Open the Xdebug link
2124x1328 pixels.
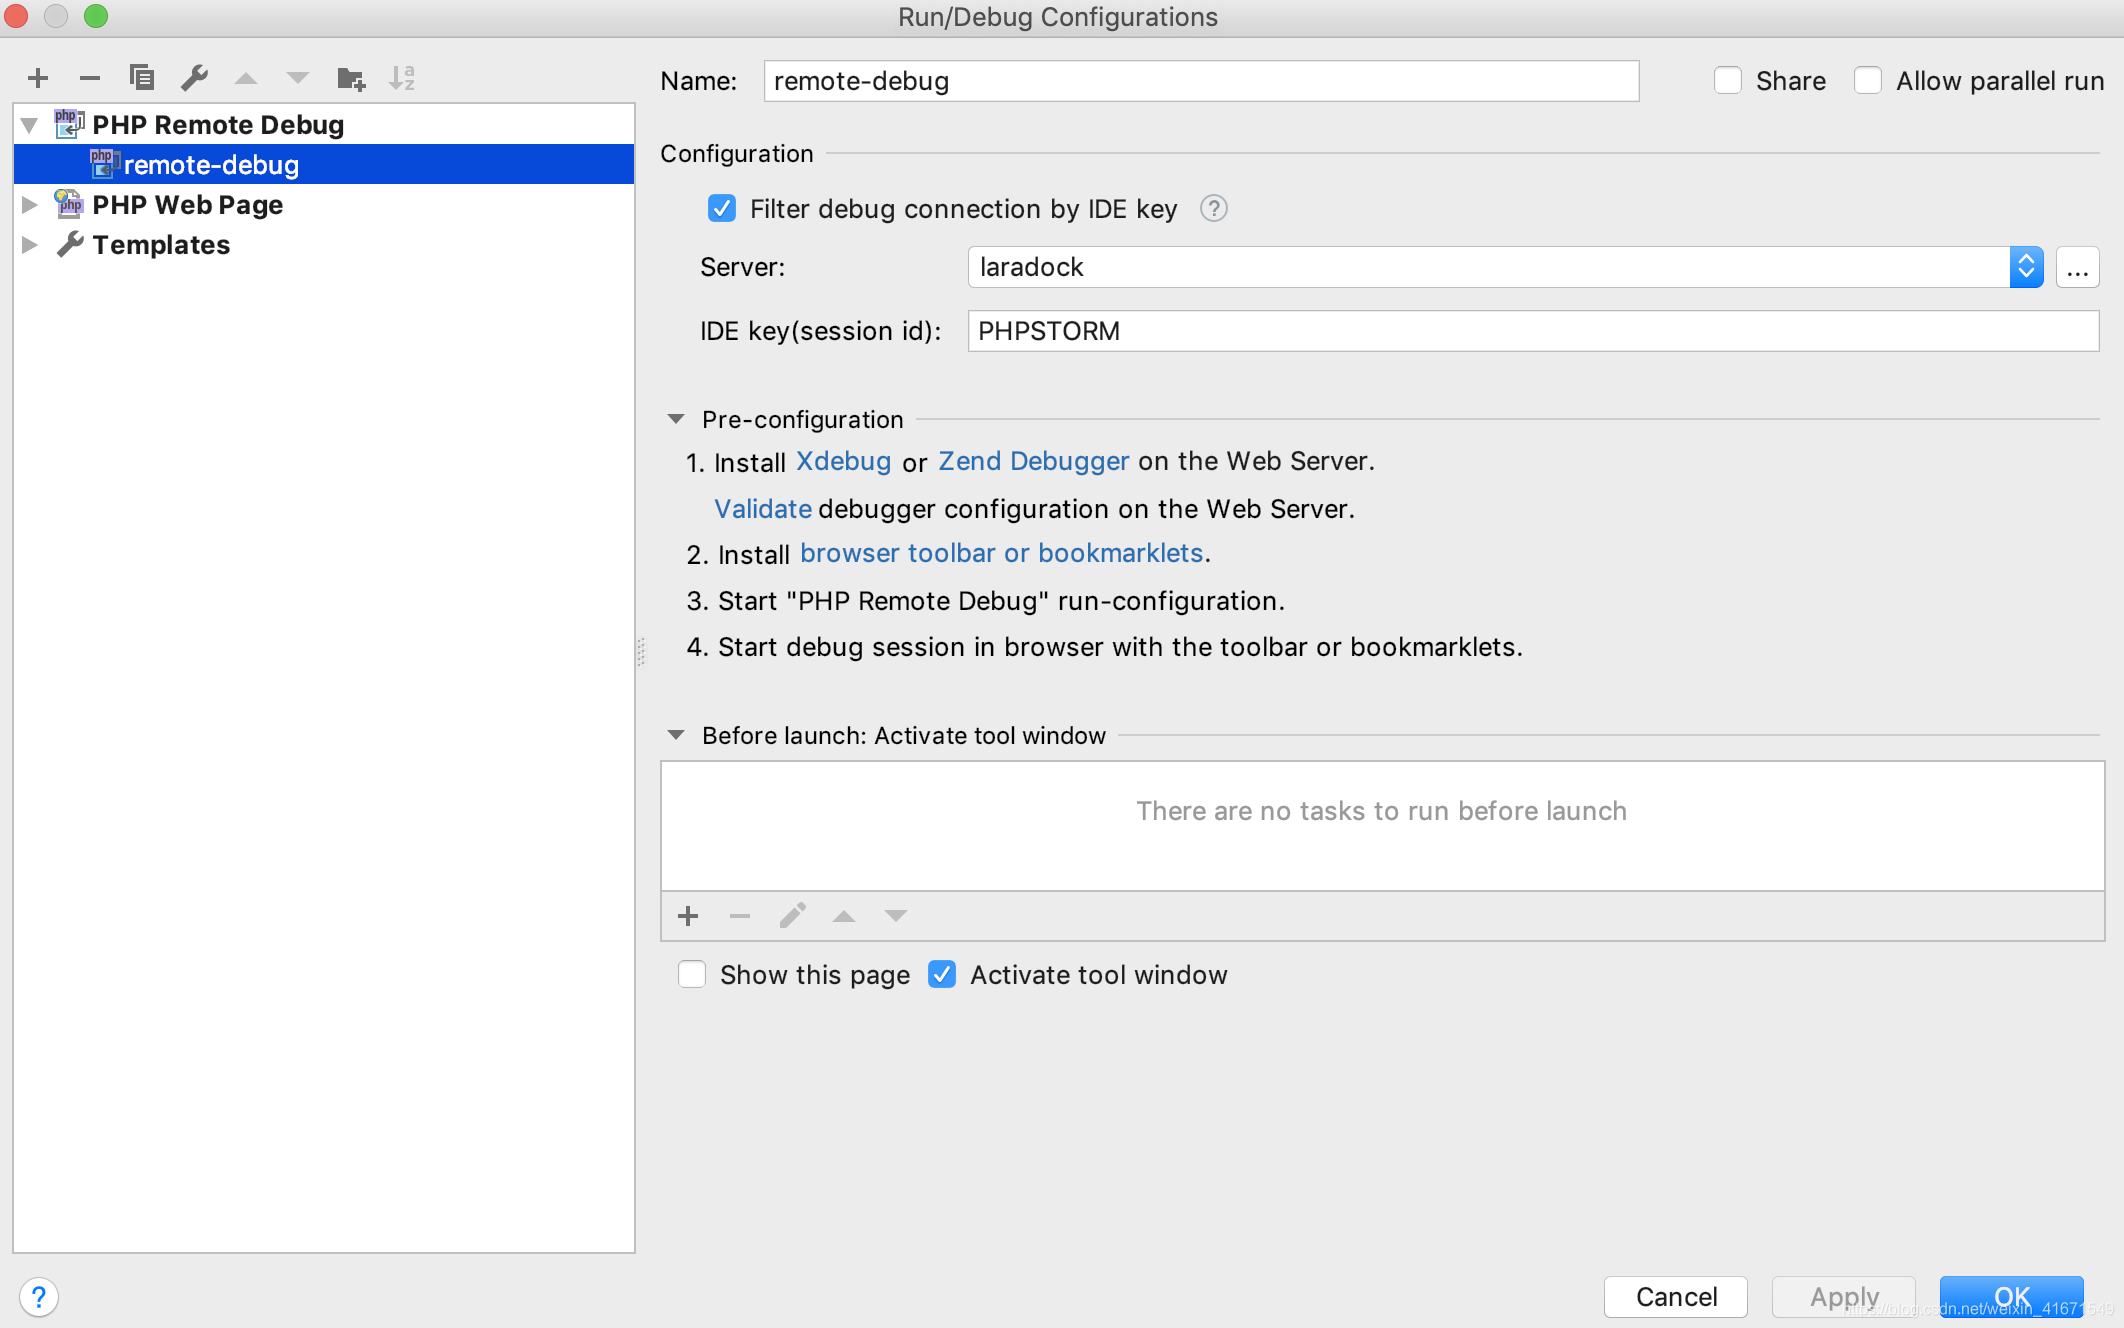[843, 461]
